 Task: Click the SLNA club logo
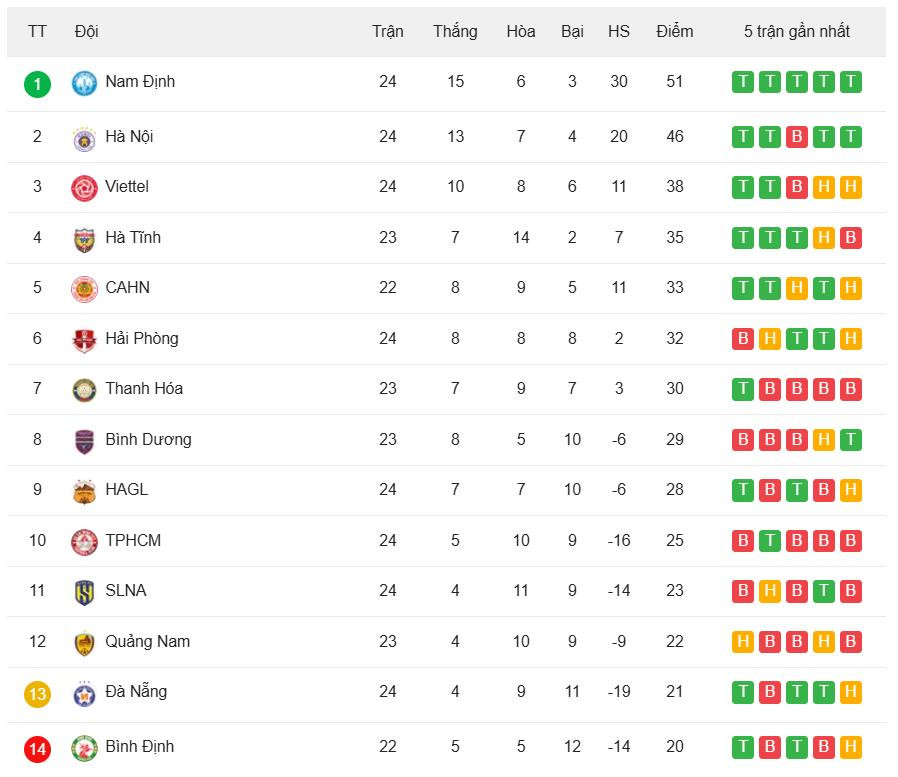click(84, 592)
